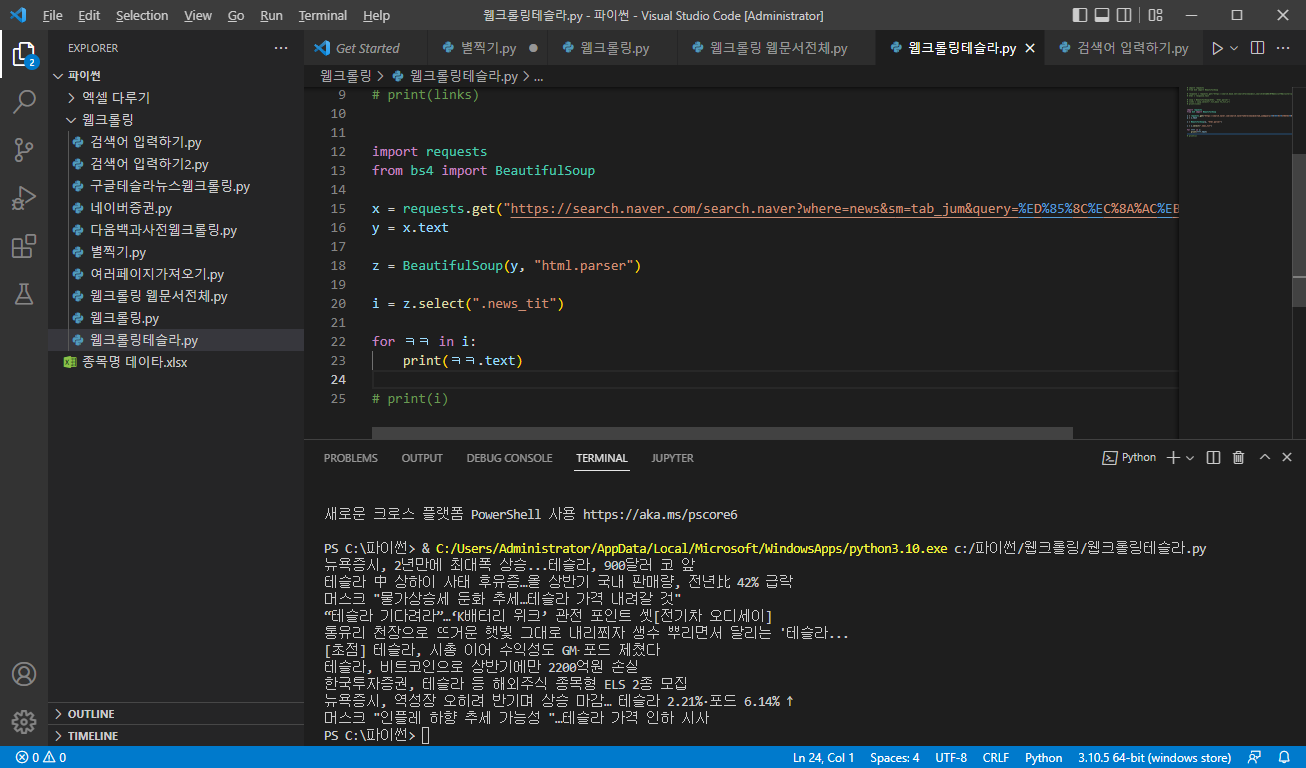Switch to 별찍기.py editor tab
The width and height of the screenshot is (1306, 768).
[489, 48]
